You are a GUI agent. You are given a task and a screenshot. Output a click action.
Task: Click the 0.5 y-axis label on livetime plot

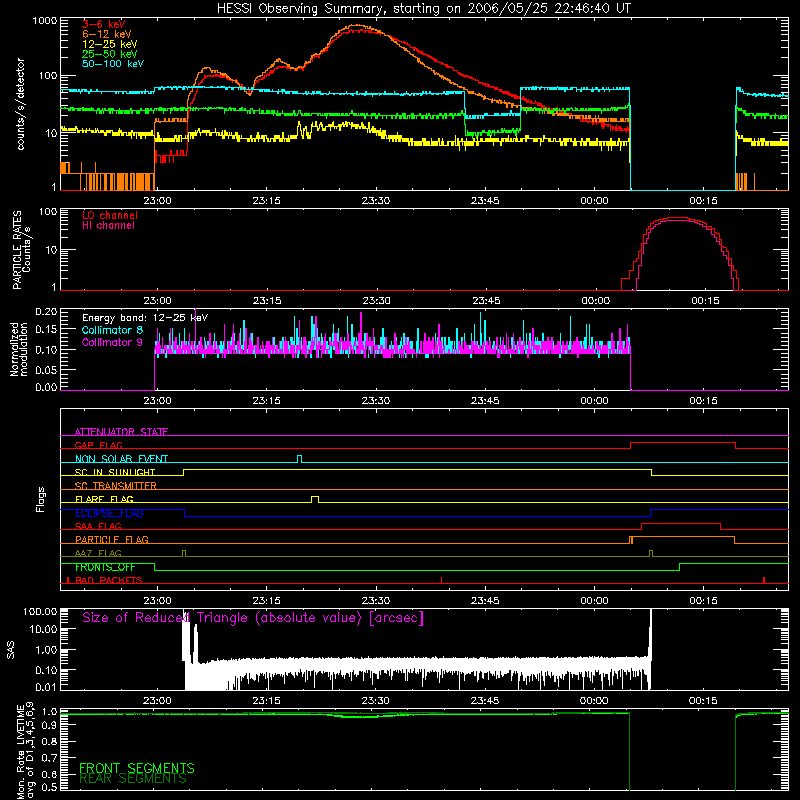[49, 787]
